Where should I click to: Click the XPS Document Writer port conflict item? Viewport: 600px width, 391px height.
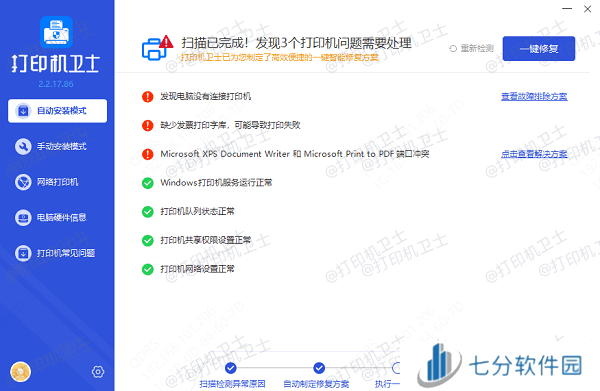tap(295, 154)
